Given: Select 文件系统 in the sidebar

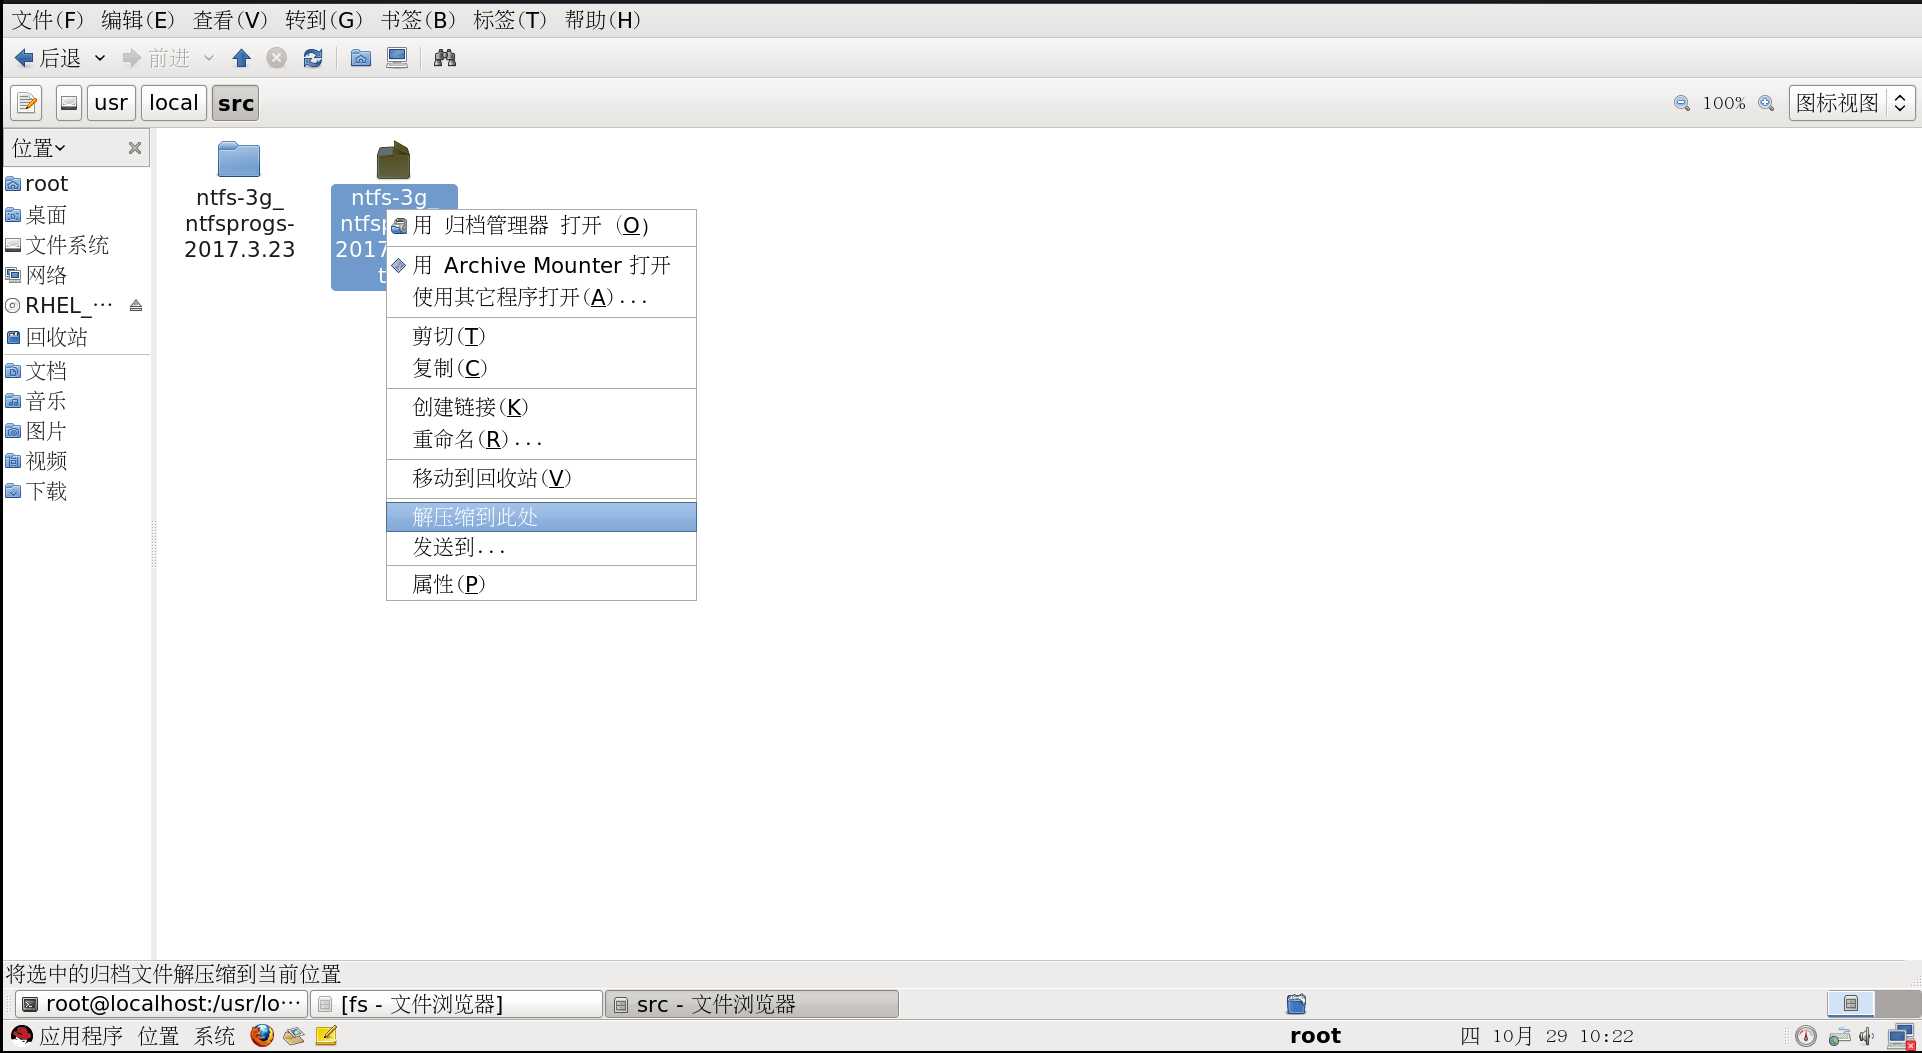Looking at the screenshot, I should tap(76, 245).
